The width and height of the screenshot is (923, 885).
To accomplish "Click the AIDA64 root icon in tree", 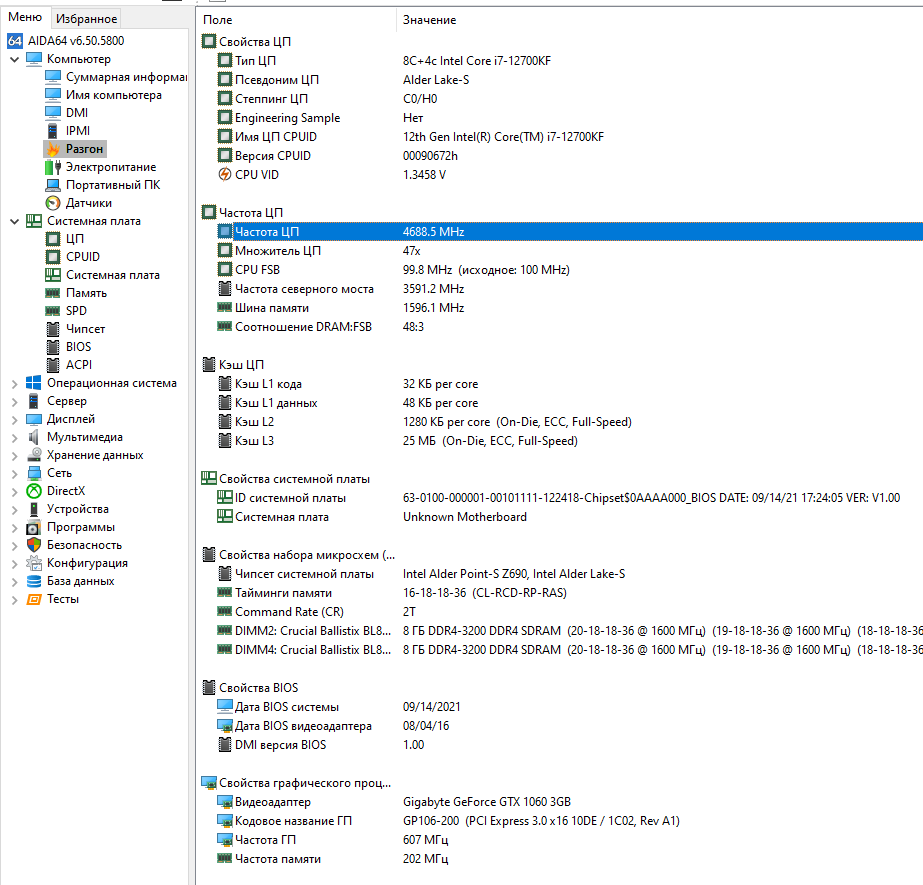I will coord(15,41).
